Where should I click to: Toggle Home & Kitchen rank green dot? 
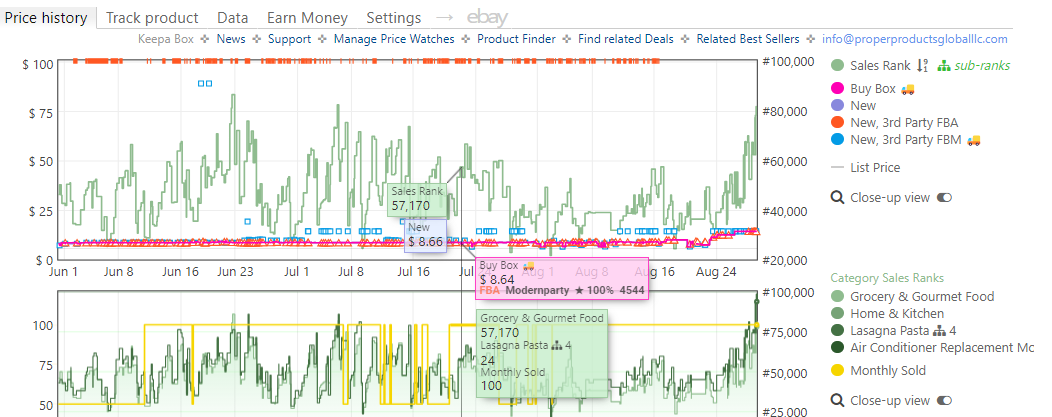(x=837, y=313)
